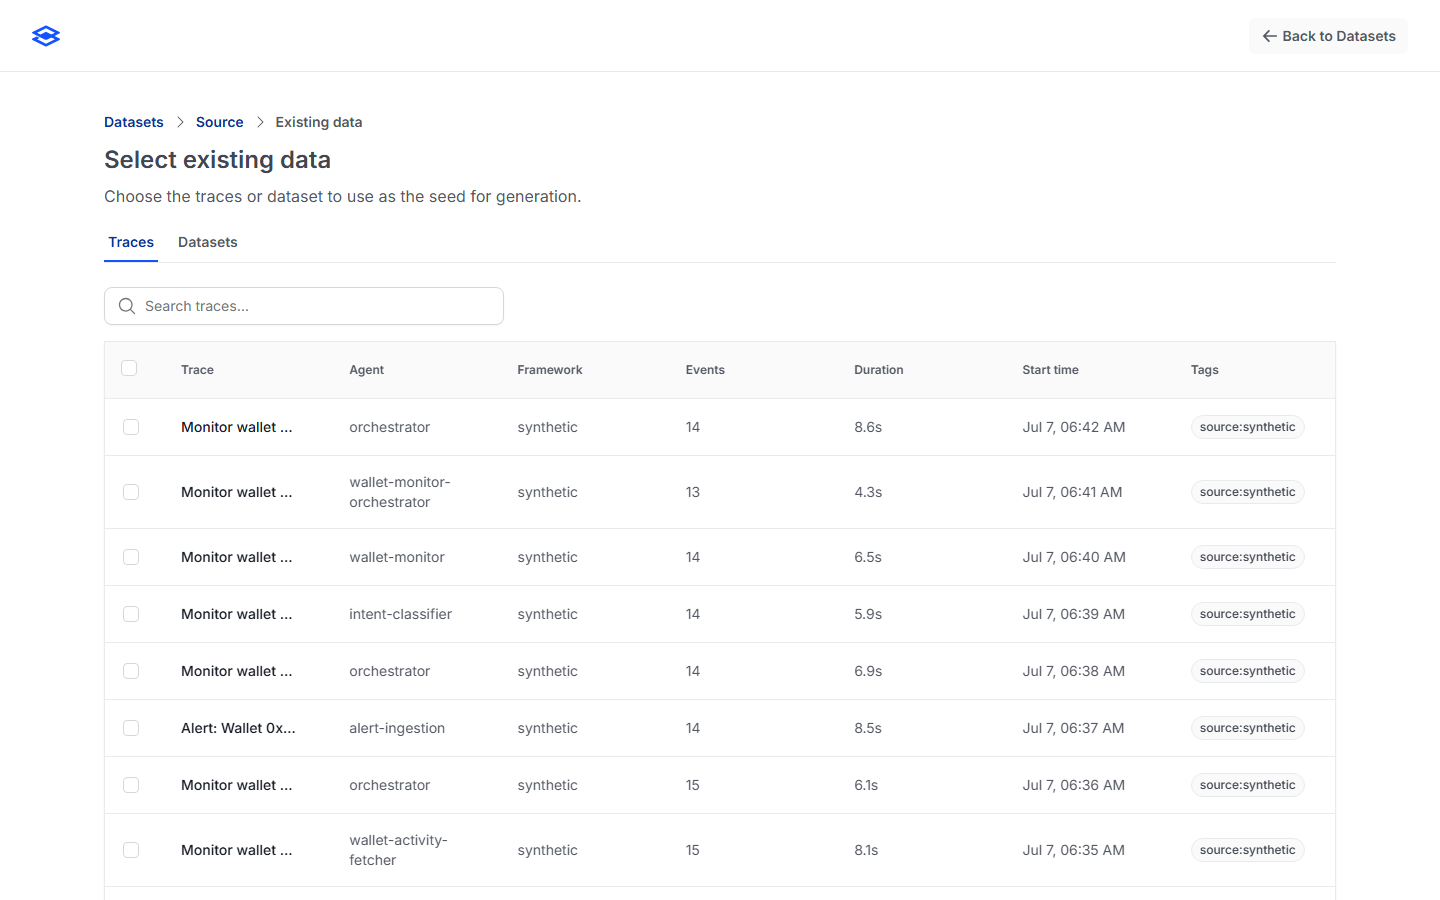Tick checkbox for wallet-monitor agent trace

[x=131, y=557]
